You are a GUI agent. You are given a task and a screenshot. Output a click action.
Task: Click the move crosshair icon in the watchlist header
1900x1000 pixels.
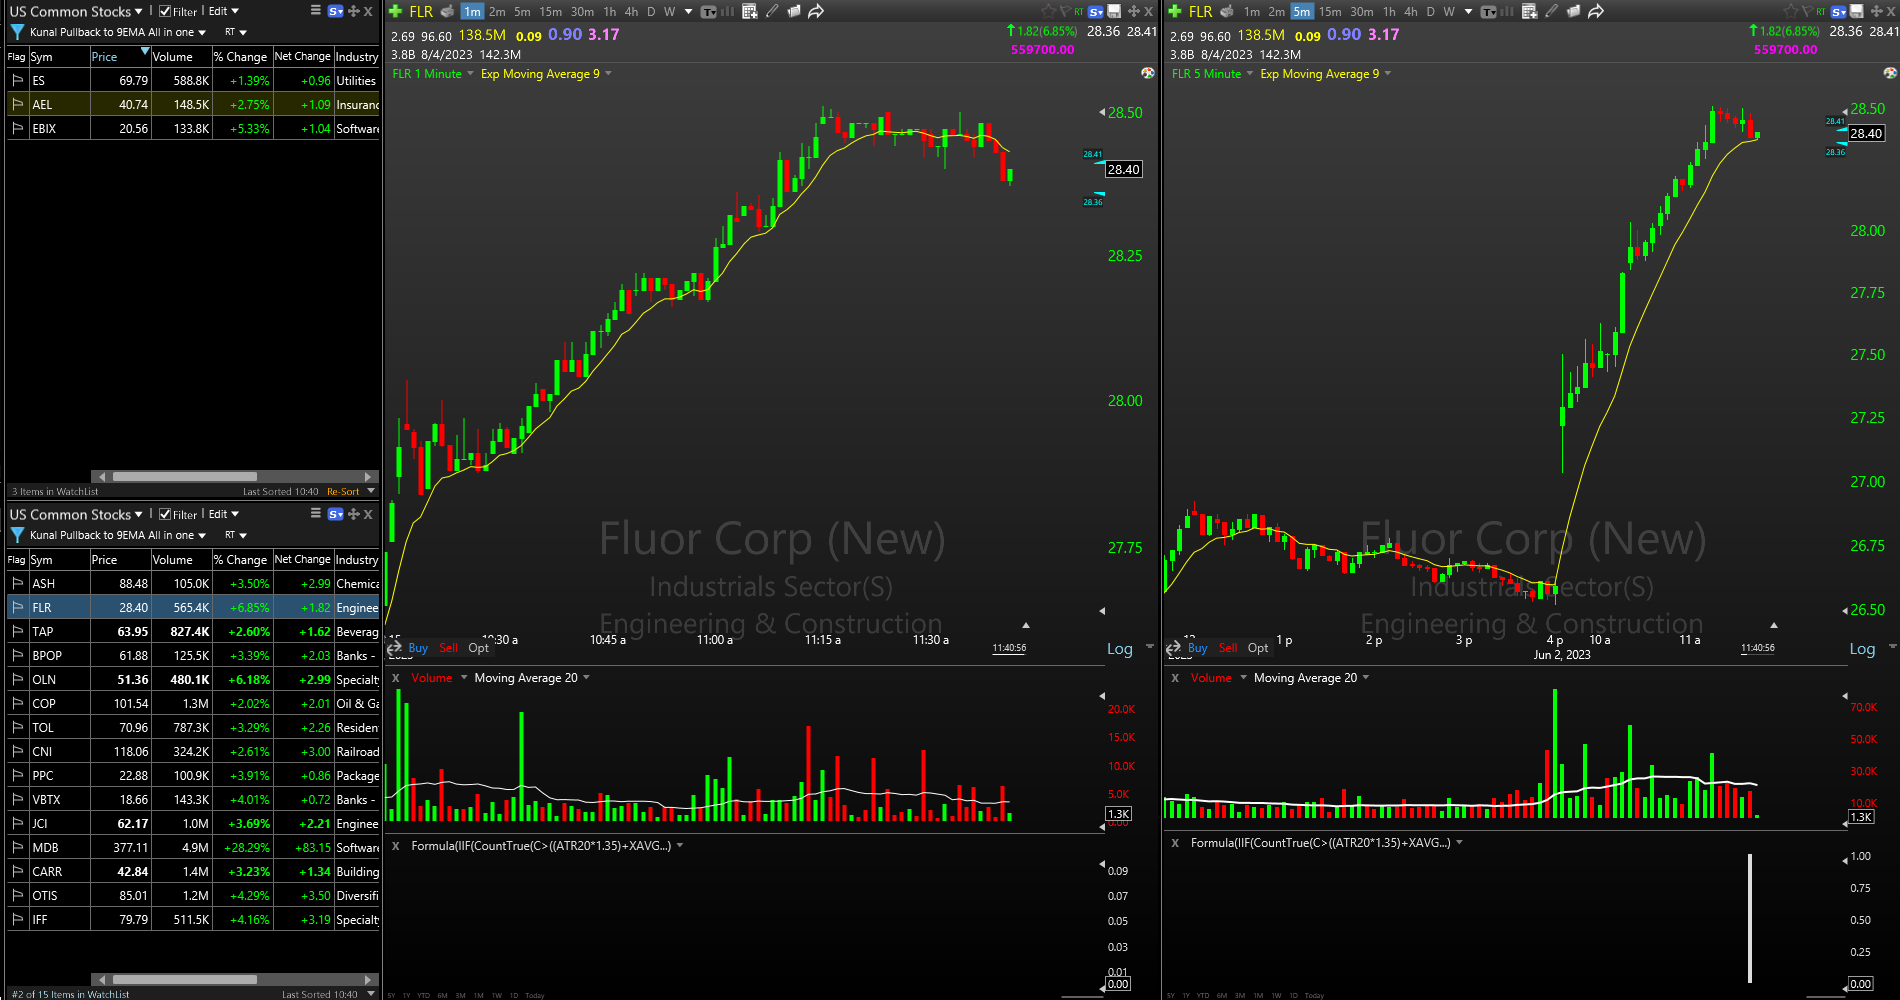352,11
